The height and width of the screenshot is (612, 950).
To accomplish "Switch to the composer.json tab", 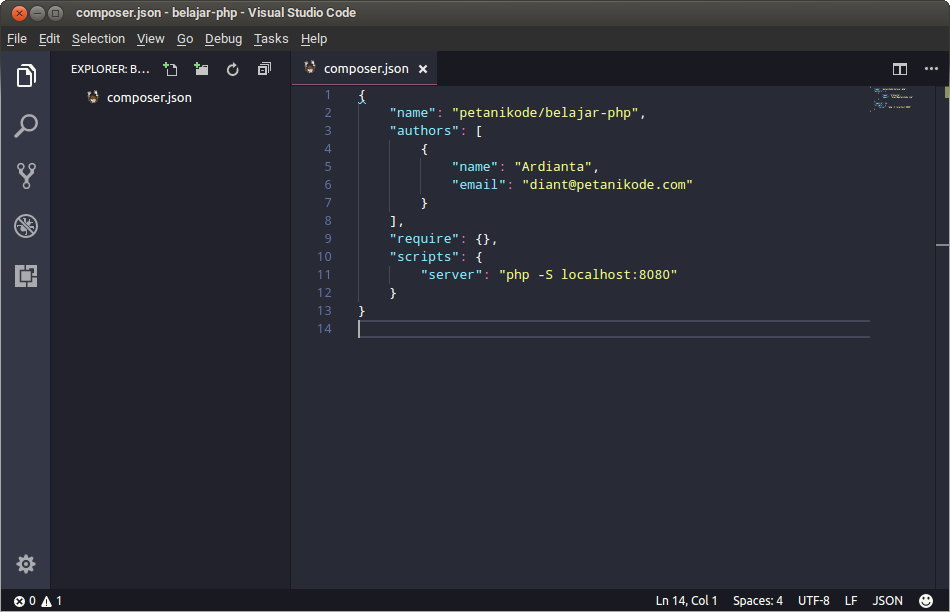I will click(x=364, y=68).
